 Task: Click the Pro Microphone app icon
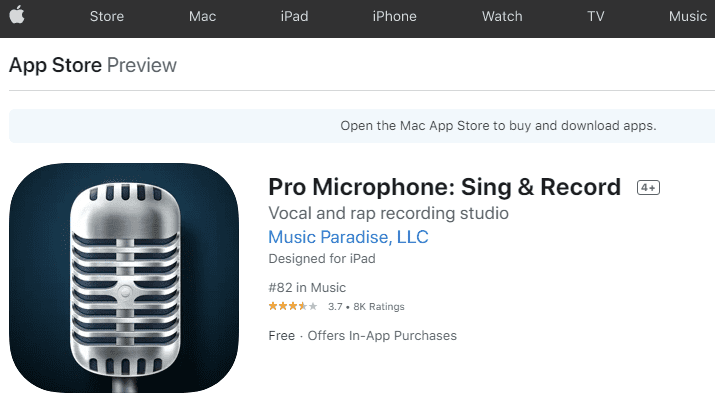coord(124,278)
